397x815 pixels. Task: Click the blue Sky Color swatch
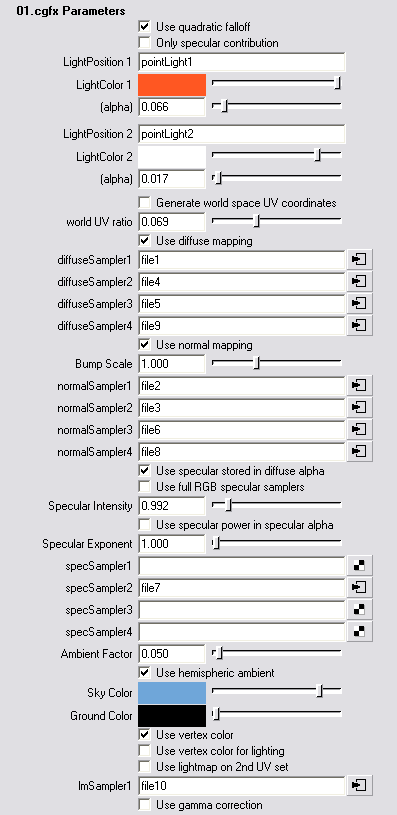tap(172, 693)
